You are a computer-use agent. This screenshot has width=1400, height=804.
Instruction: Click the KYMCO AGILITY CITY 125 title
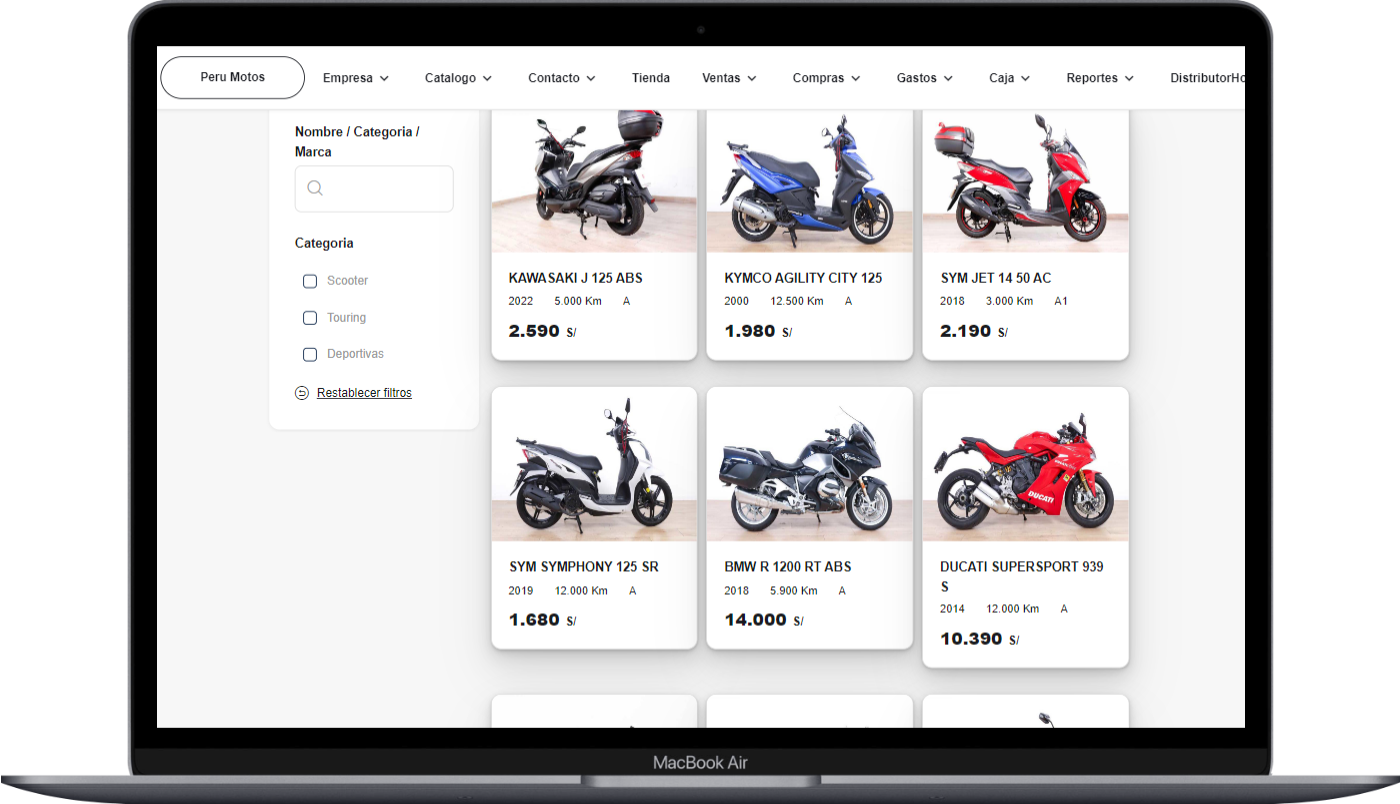point(803,278)
